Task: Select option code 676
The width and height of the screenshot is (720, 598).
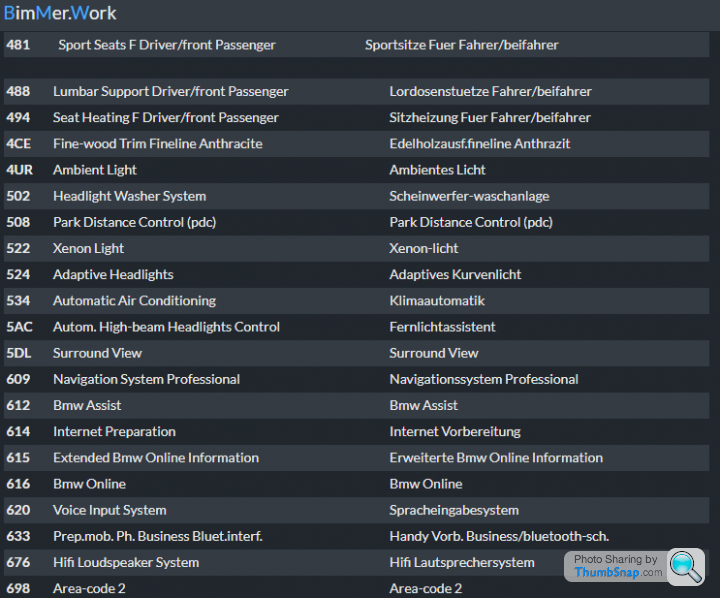Action: (18, 563)
